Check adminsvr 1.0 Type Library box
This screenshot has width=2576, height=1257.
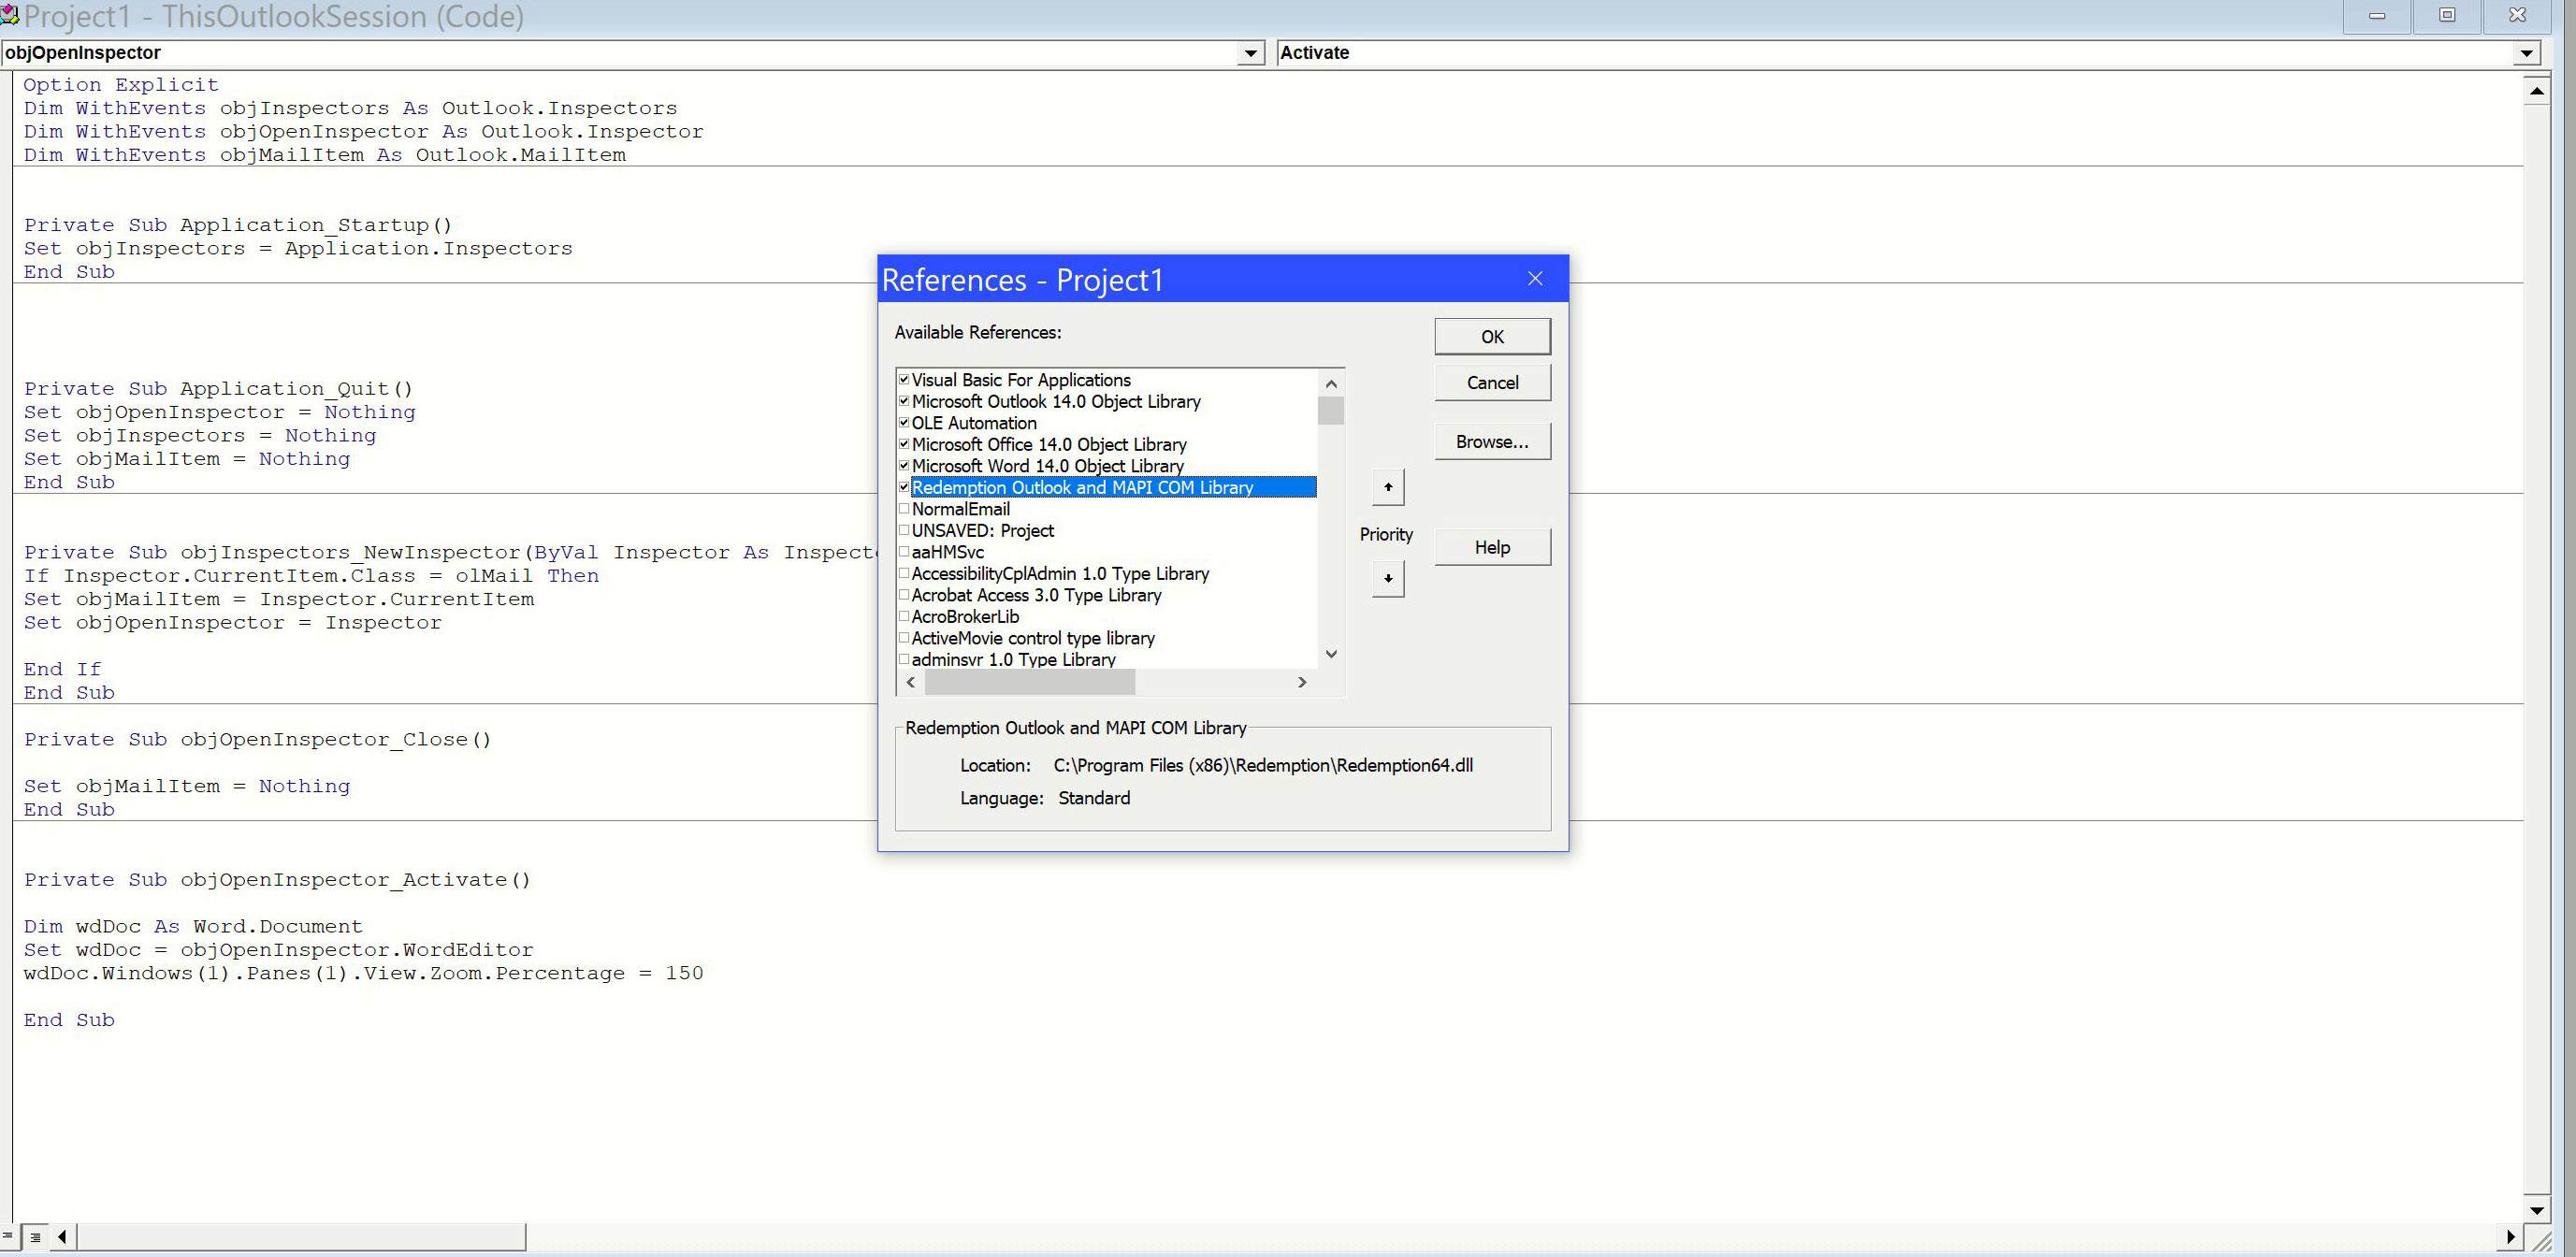(x=904, y=659)
